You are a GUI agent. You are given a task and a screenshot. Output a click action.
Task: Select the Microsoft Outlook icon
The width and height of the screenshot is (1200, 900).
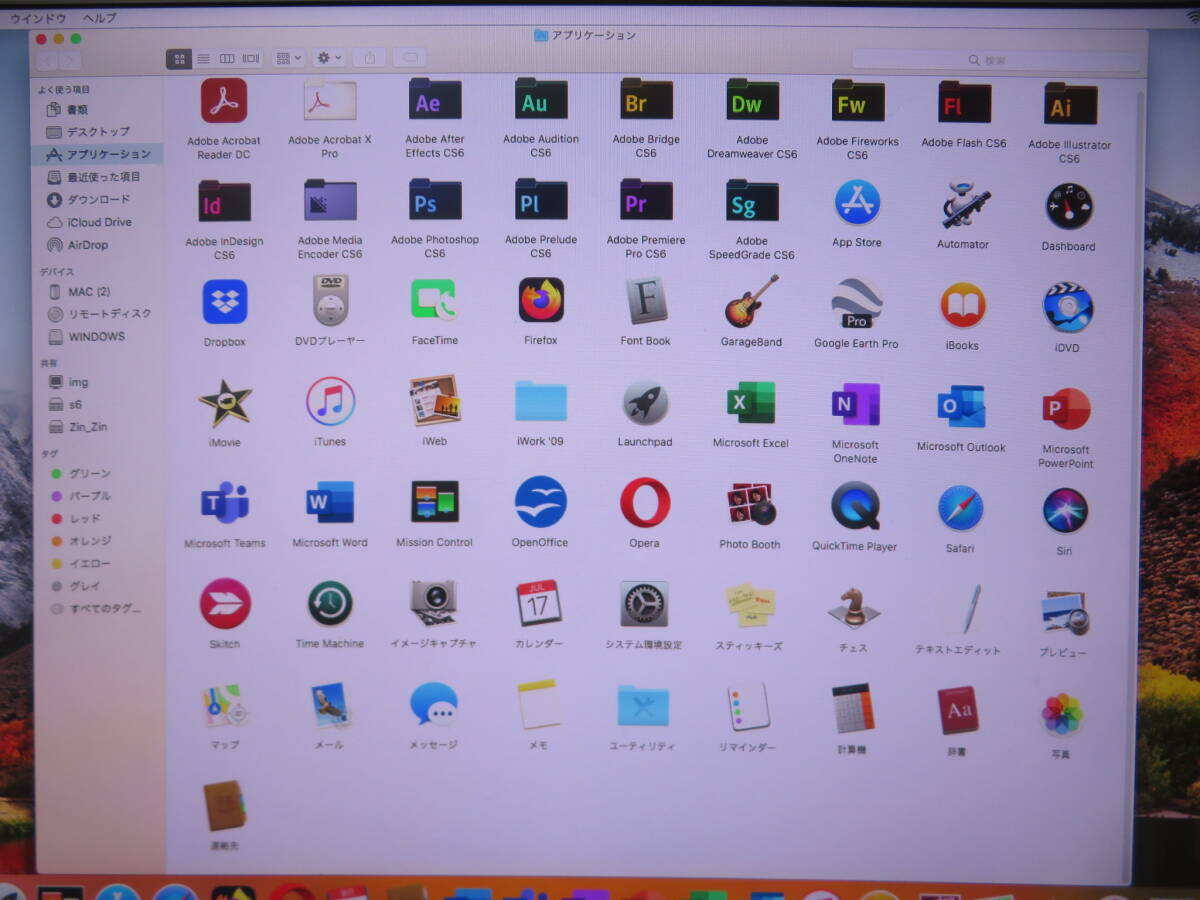(961, 407)
